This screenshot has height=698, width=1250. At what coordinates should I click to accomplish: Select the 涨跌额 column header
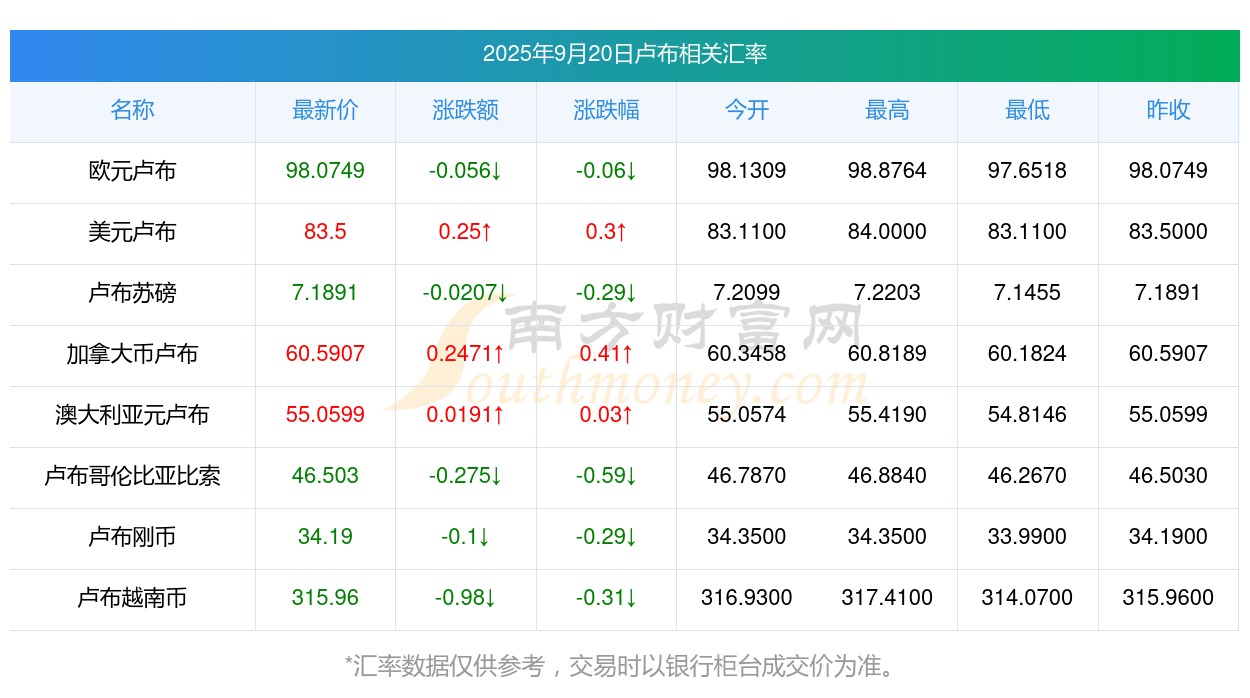465,110
